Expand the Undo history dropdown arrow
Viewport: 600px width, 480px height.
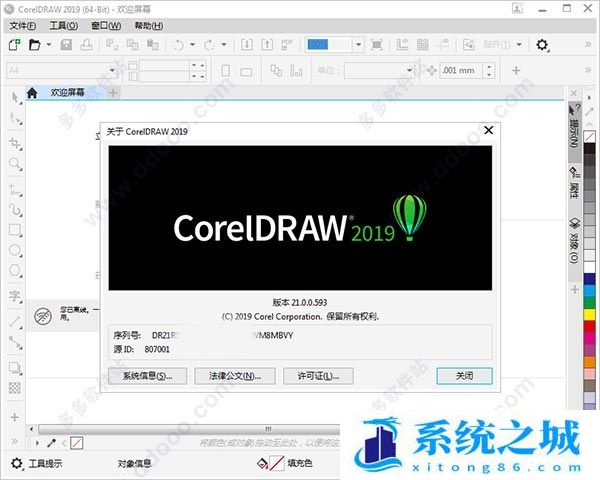pyautogui.click(x=192, y=45)
